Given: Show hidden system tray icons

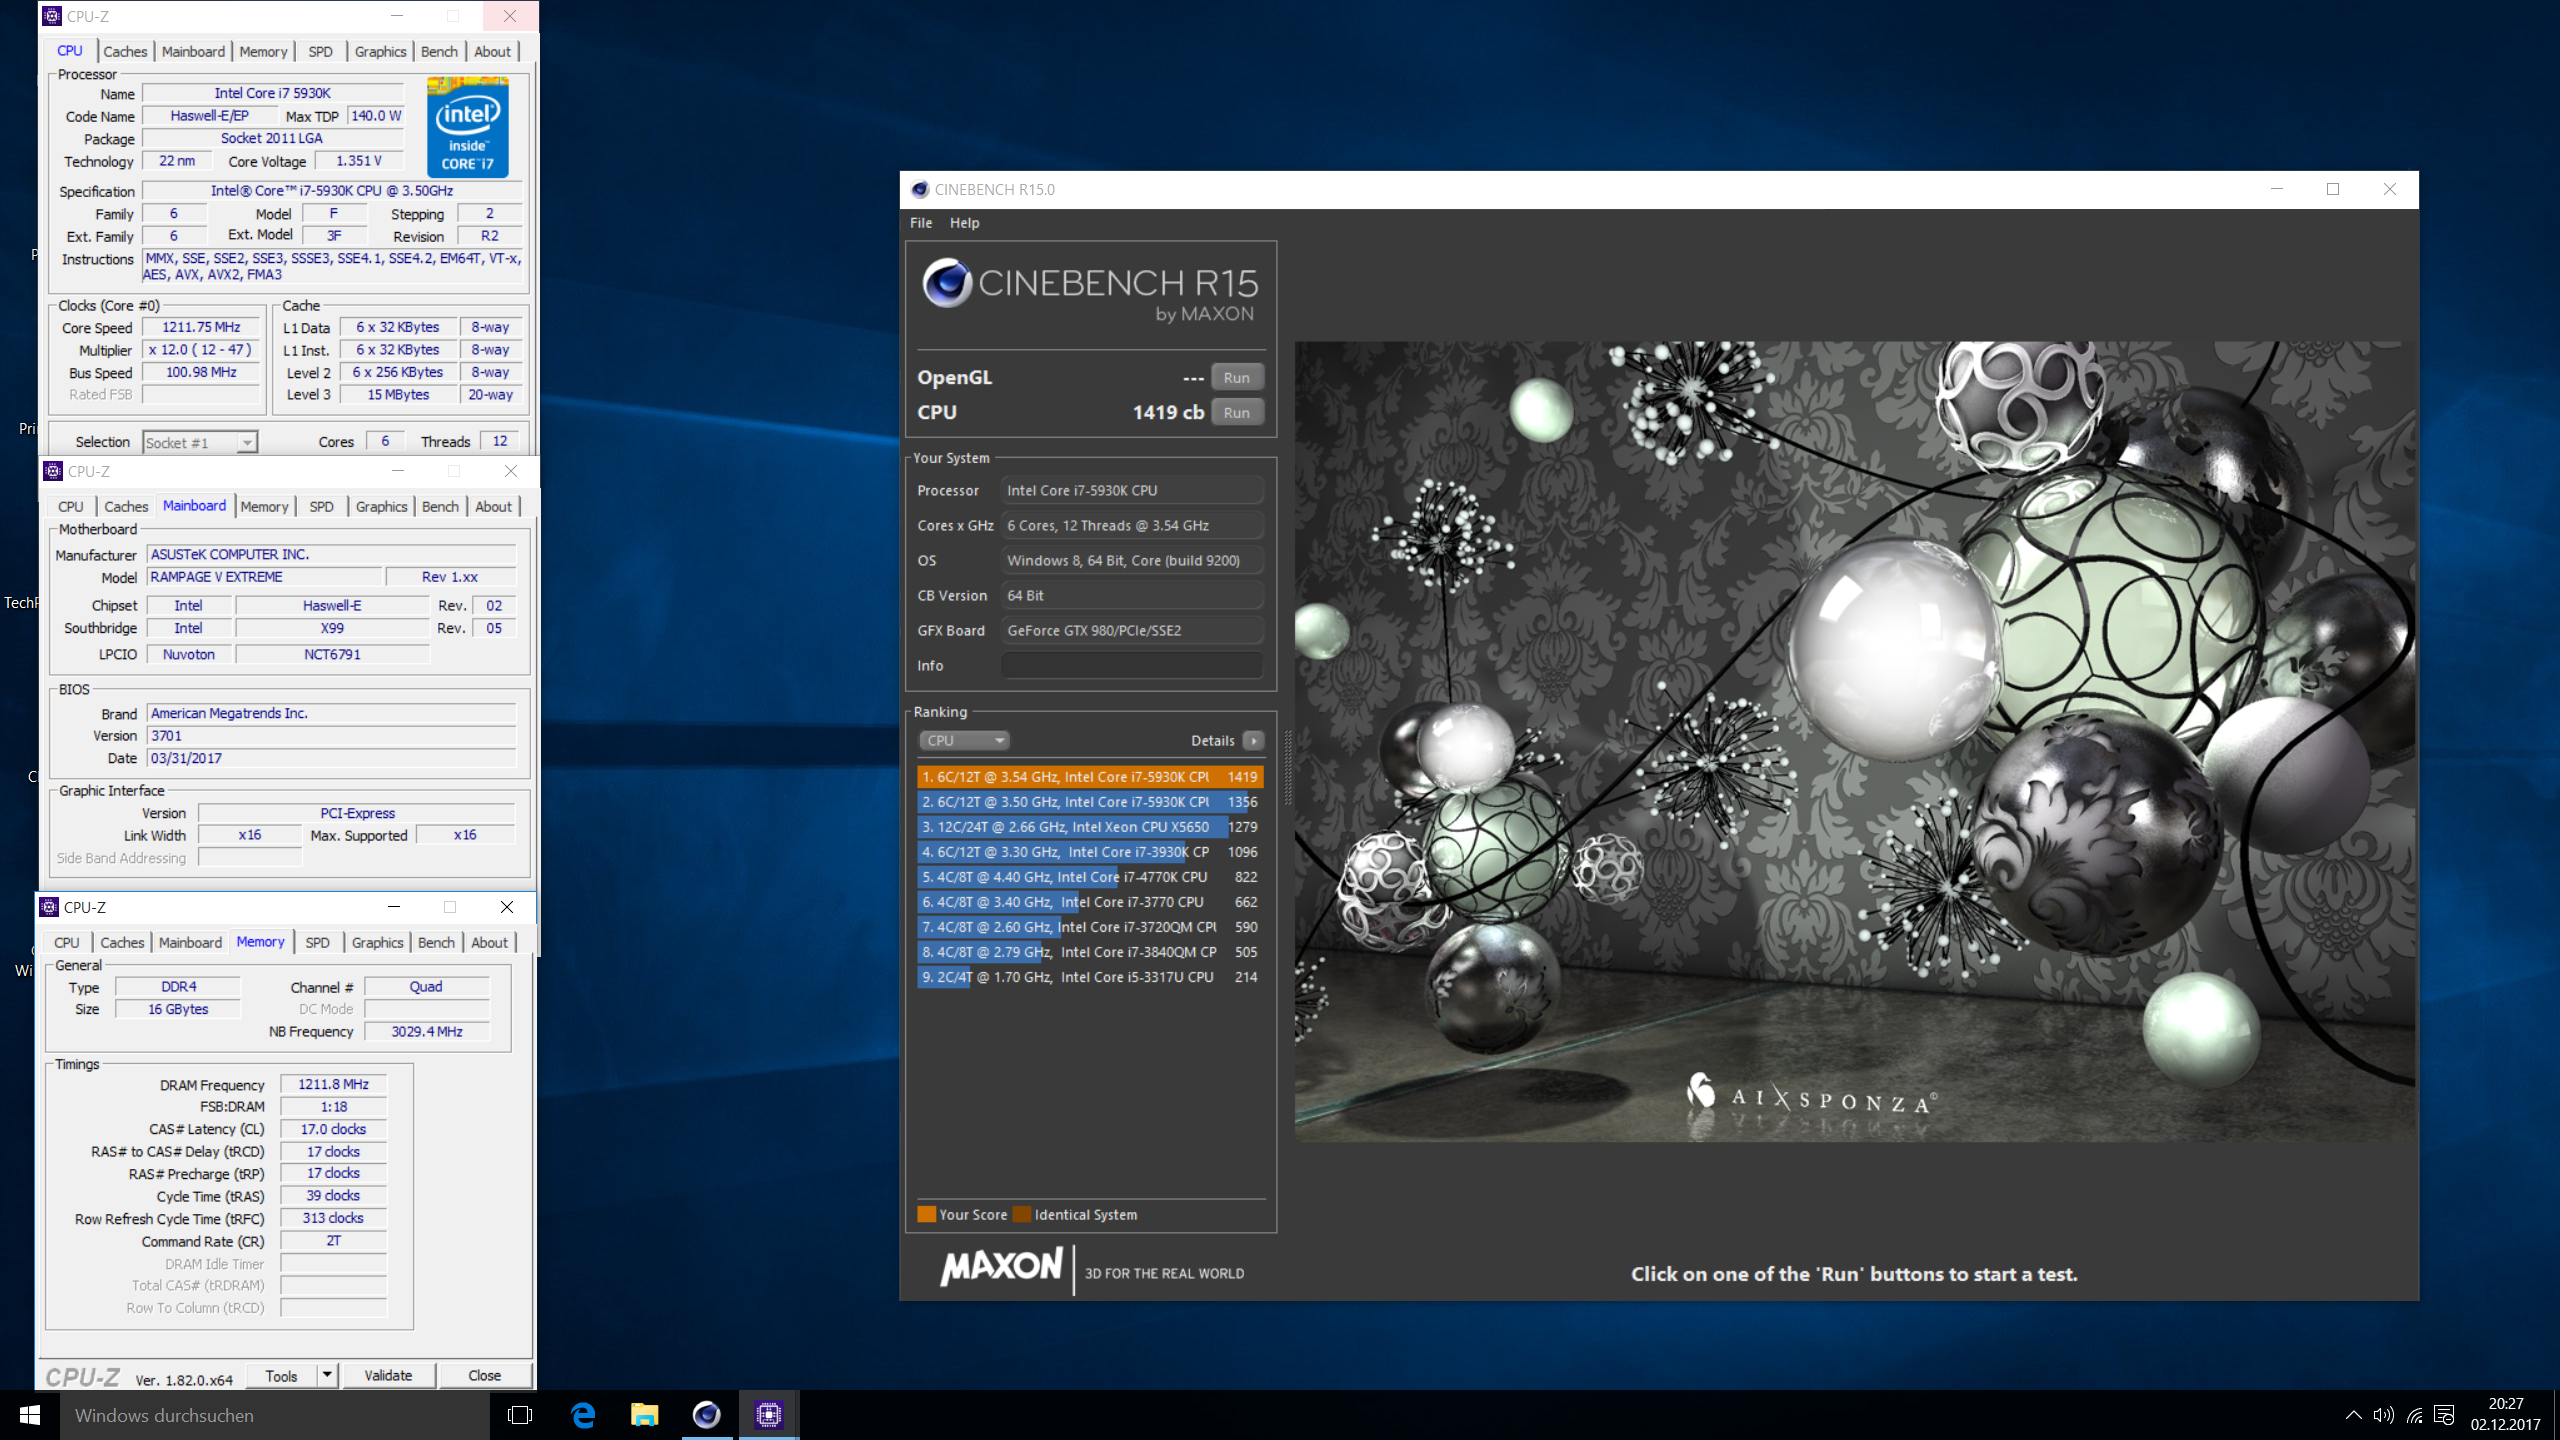Looking at the screenshot, I should (2353, 1415).
